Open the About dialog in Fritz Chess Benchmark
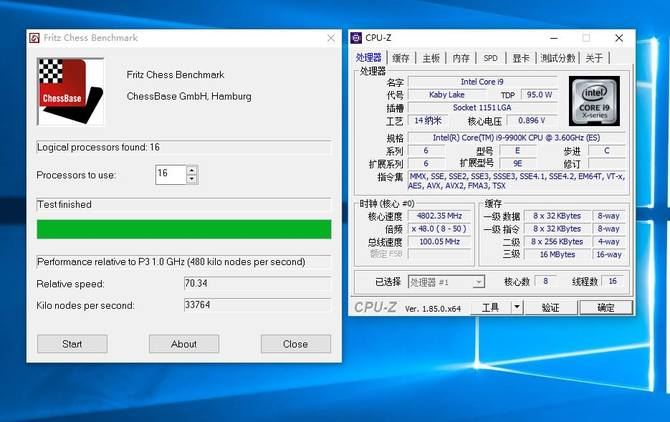The height and width of the screenshot is (422, 670). pos(184,344)
